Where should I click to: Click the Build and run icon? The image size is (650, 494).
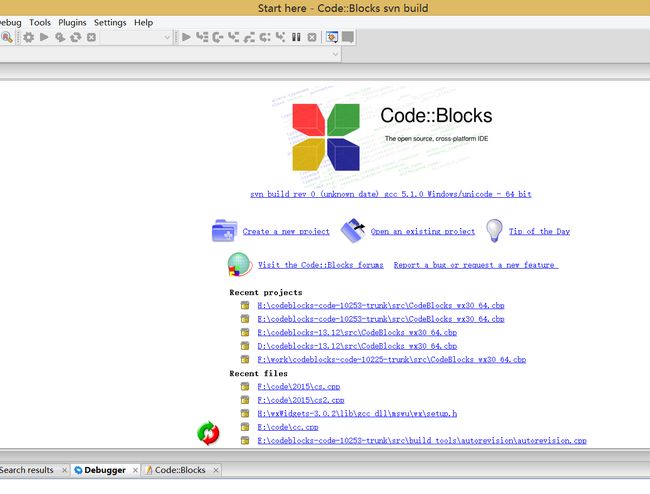coord(60,37)
